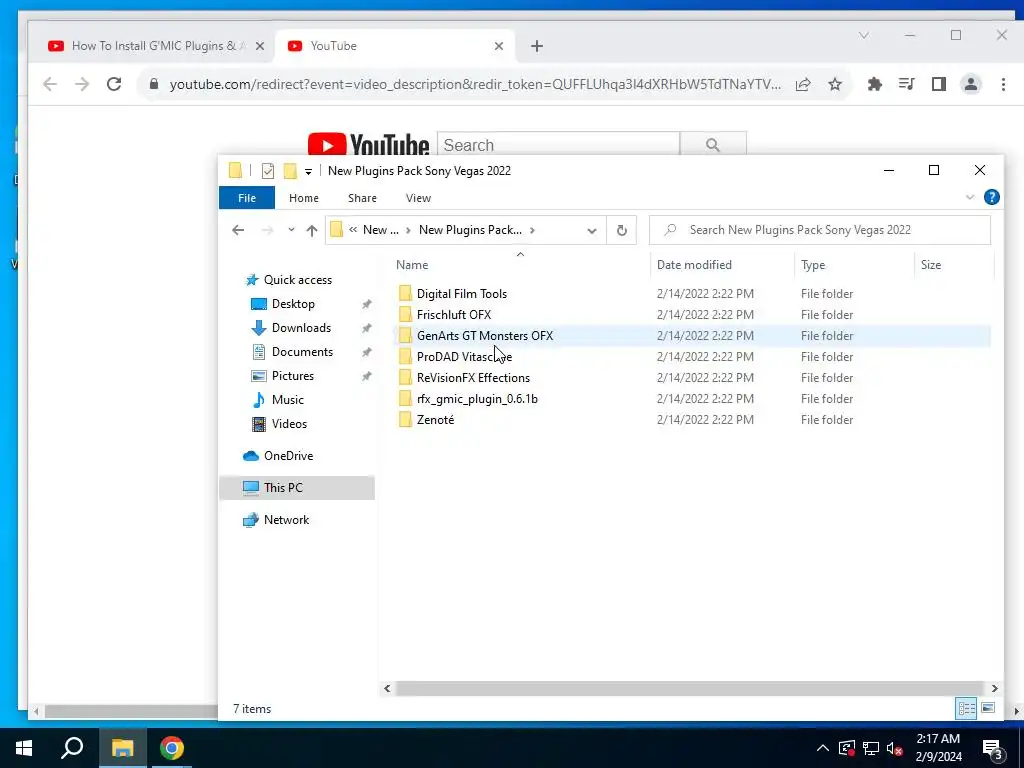Image resolution: width=1024 pixels, height=768 pixels.
Task: Refresh the File Explorer folder view
Action: click(x=622, y=230)
